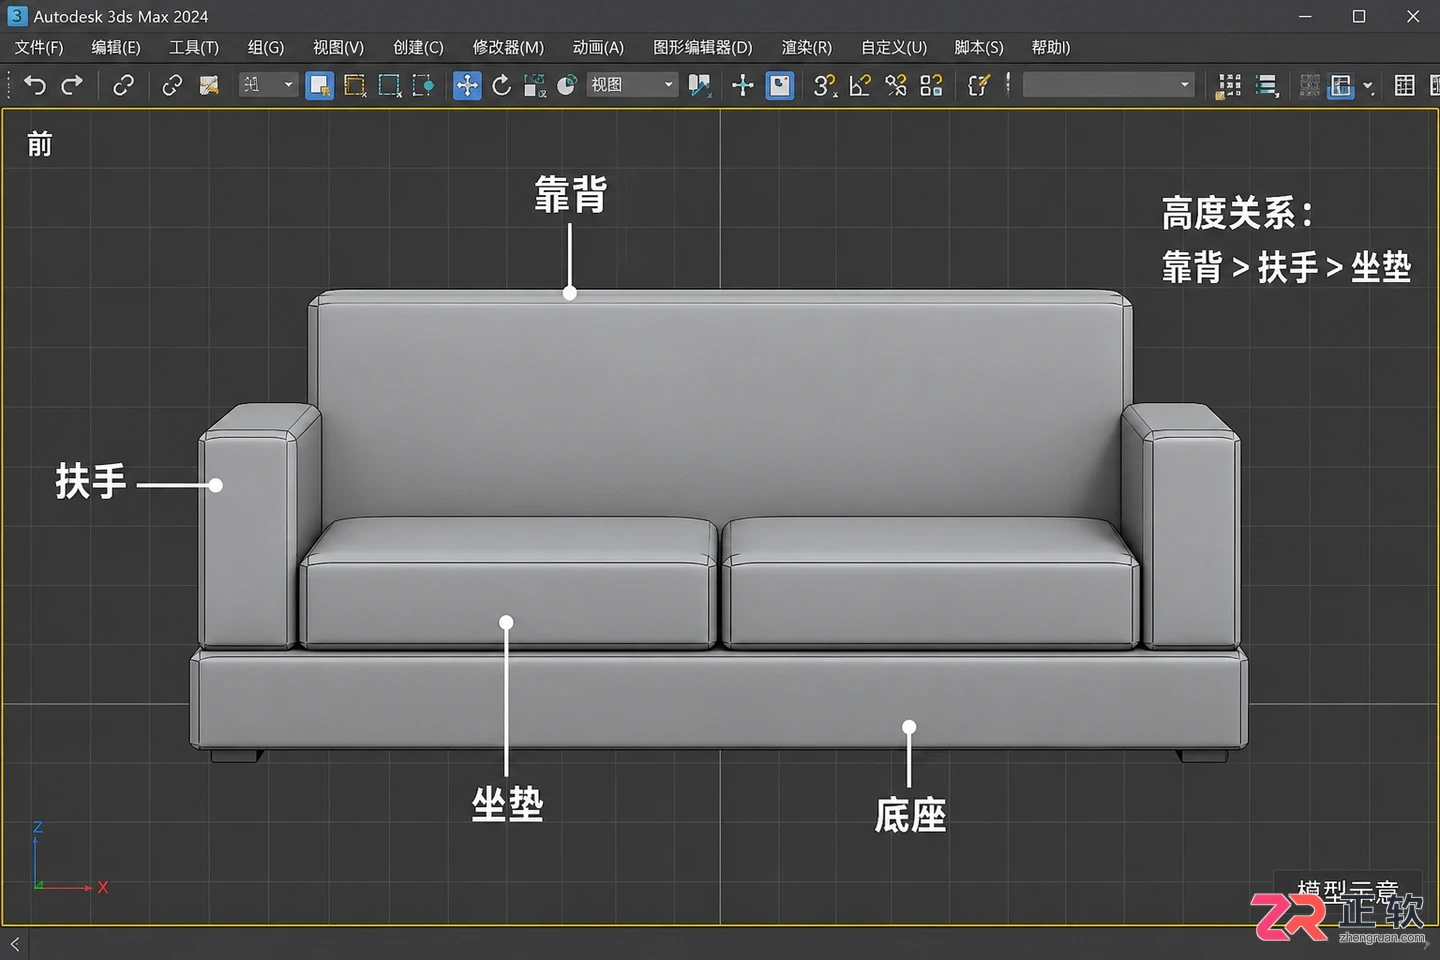The height and width of the screenshot is (960, 1440).
Task: Open the 文件(F) menu
Action: [x=39, y=47]
